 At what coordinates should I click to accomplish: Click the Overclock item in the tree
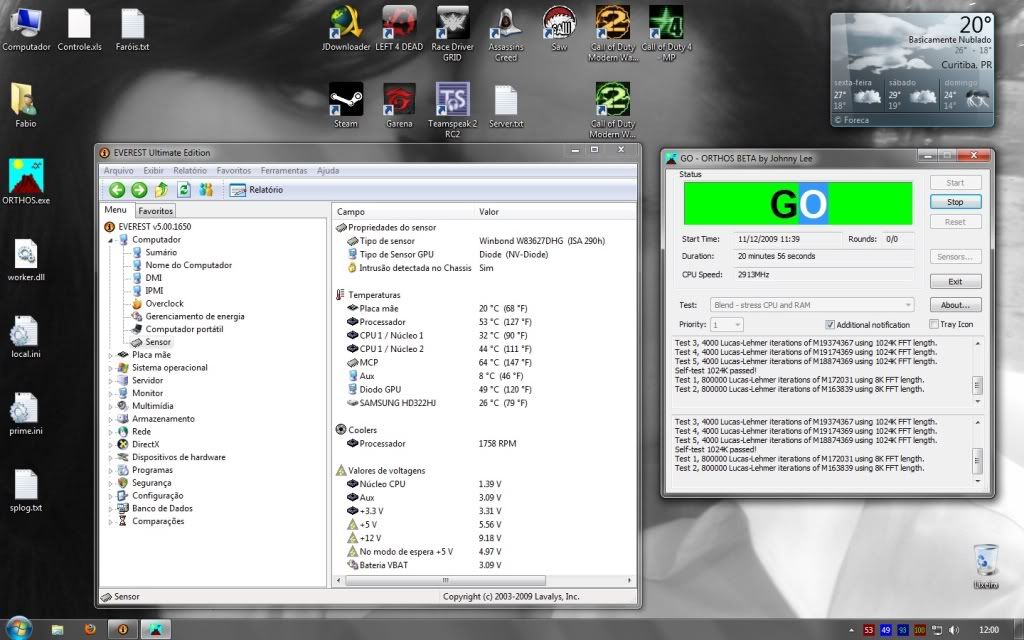(x=164, y=303)
